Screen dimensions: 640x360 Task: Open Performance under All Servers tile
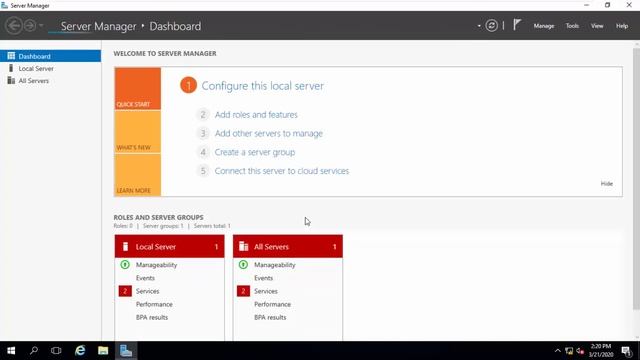tap(272, 304)
